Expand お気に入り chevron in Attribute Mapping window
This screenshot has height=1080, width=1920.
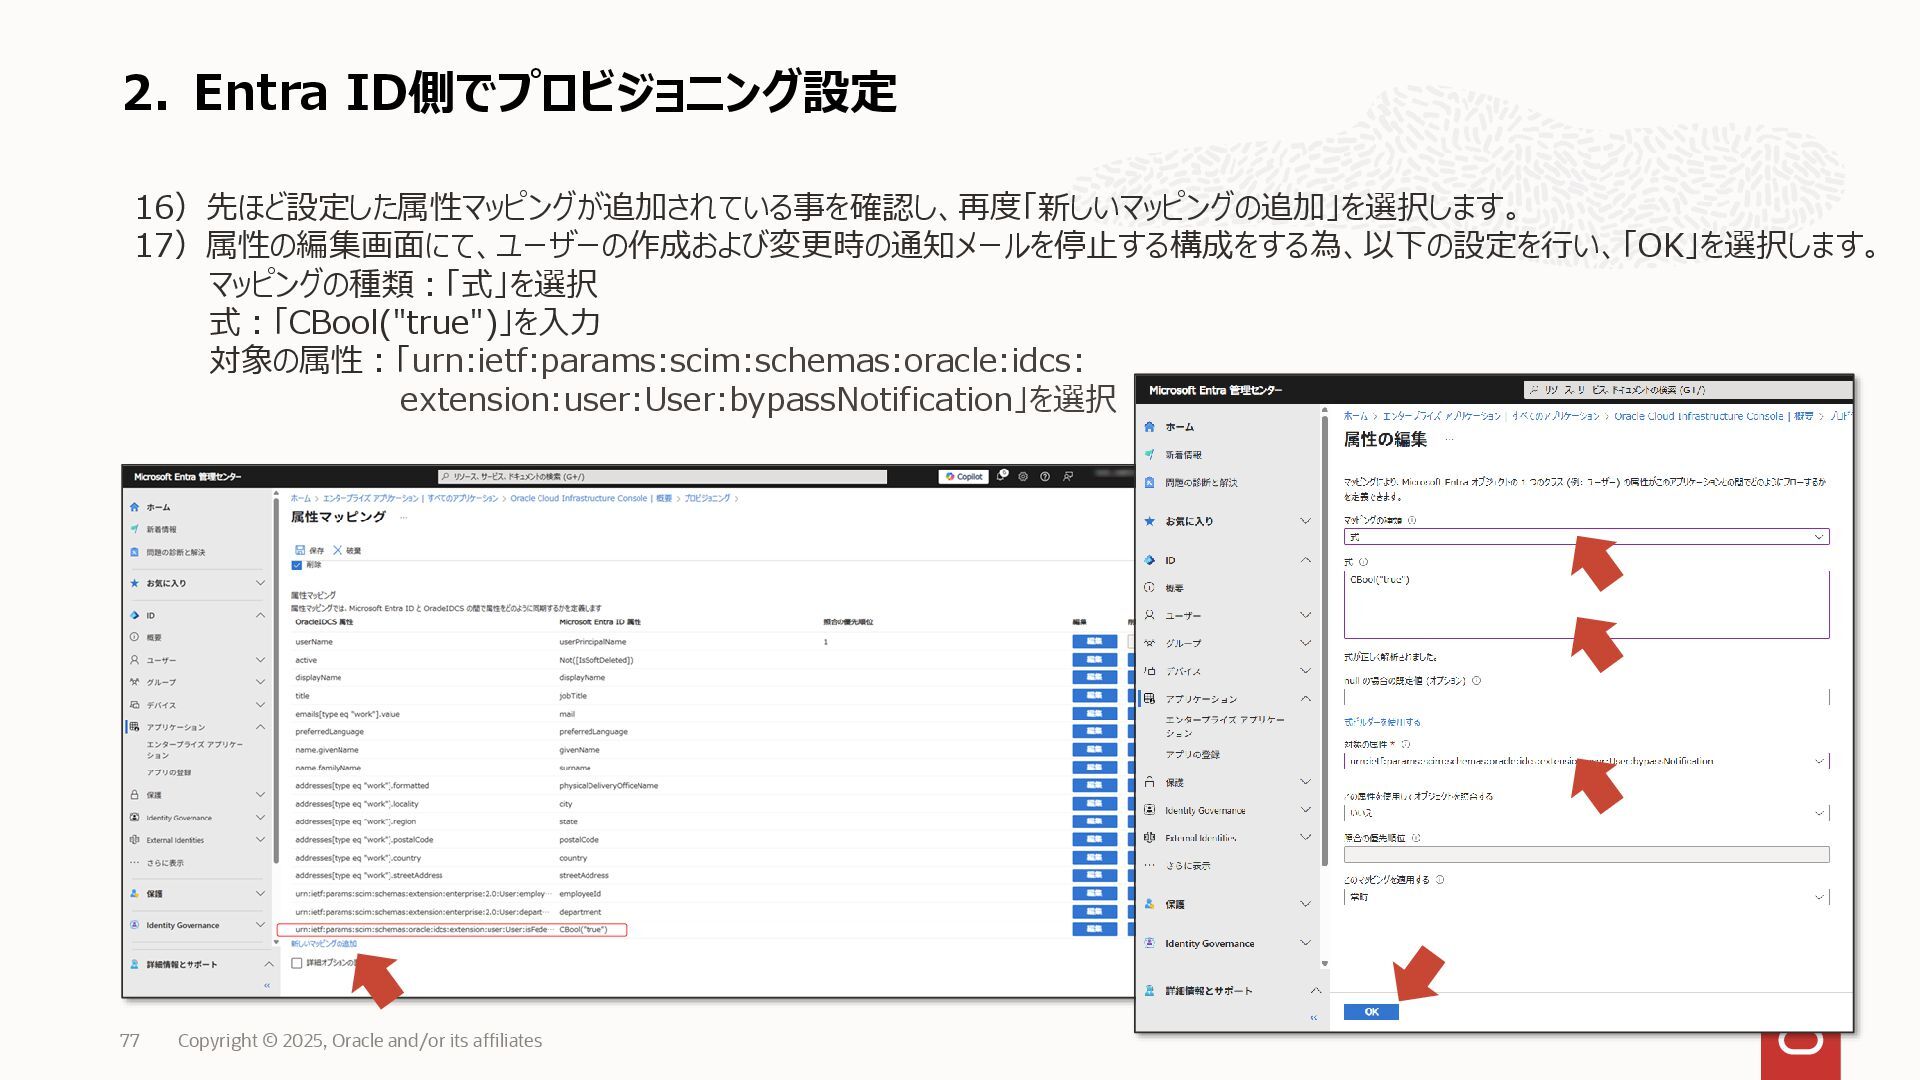260,583
